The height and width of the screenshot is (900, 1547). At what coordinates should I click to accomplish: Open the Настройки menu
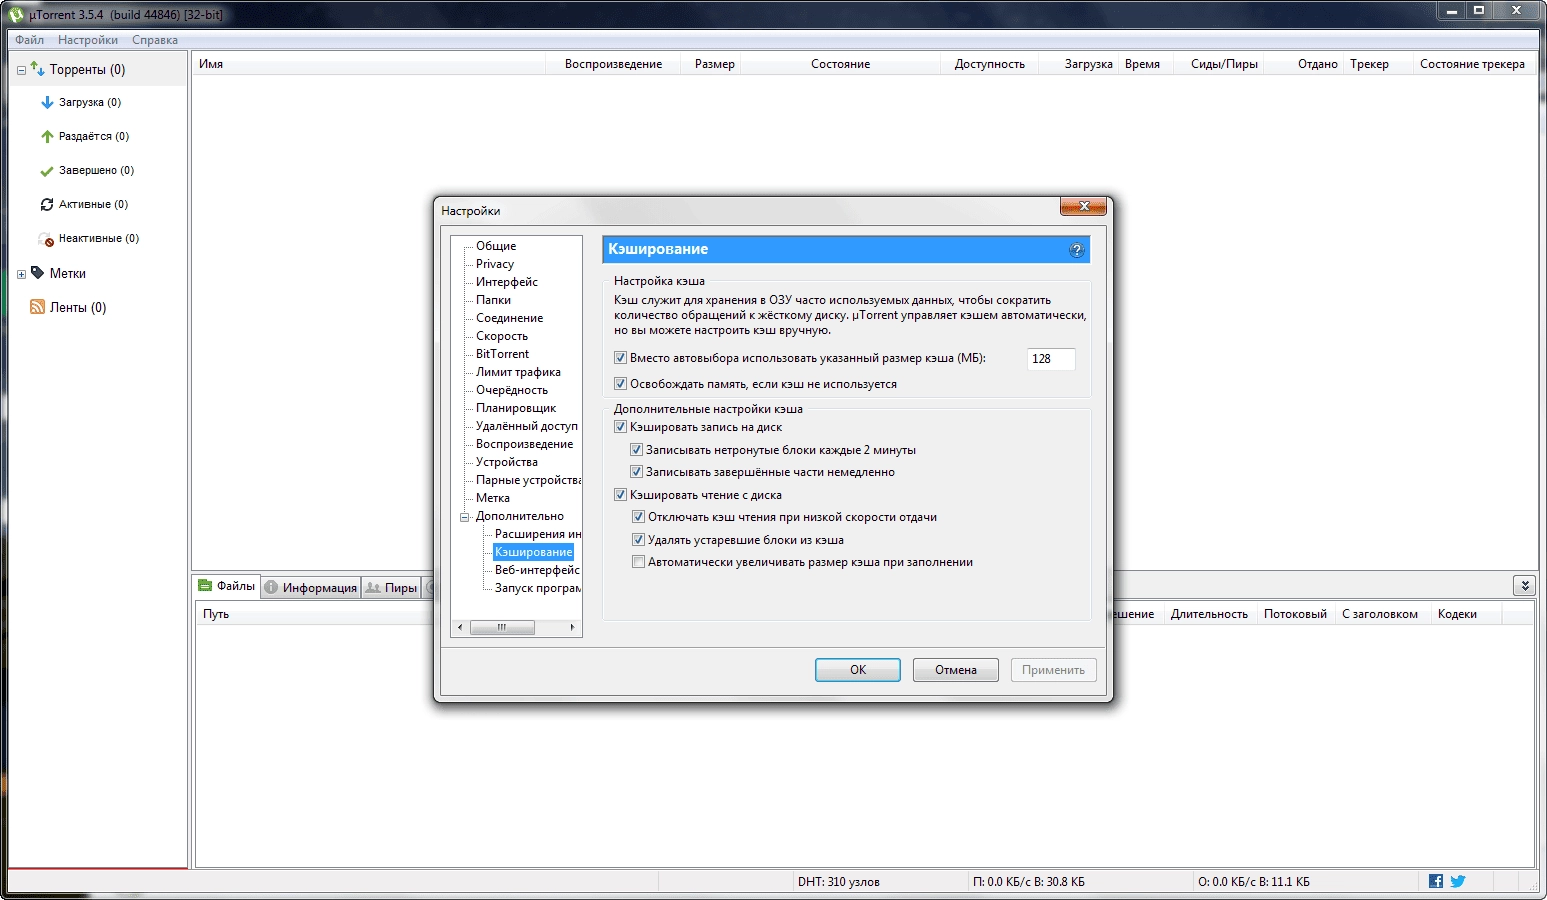tap(88, 40)
